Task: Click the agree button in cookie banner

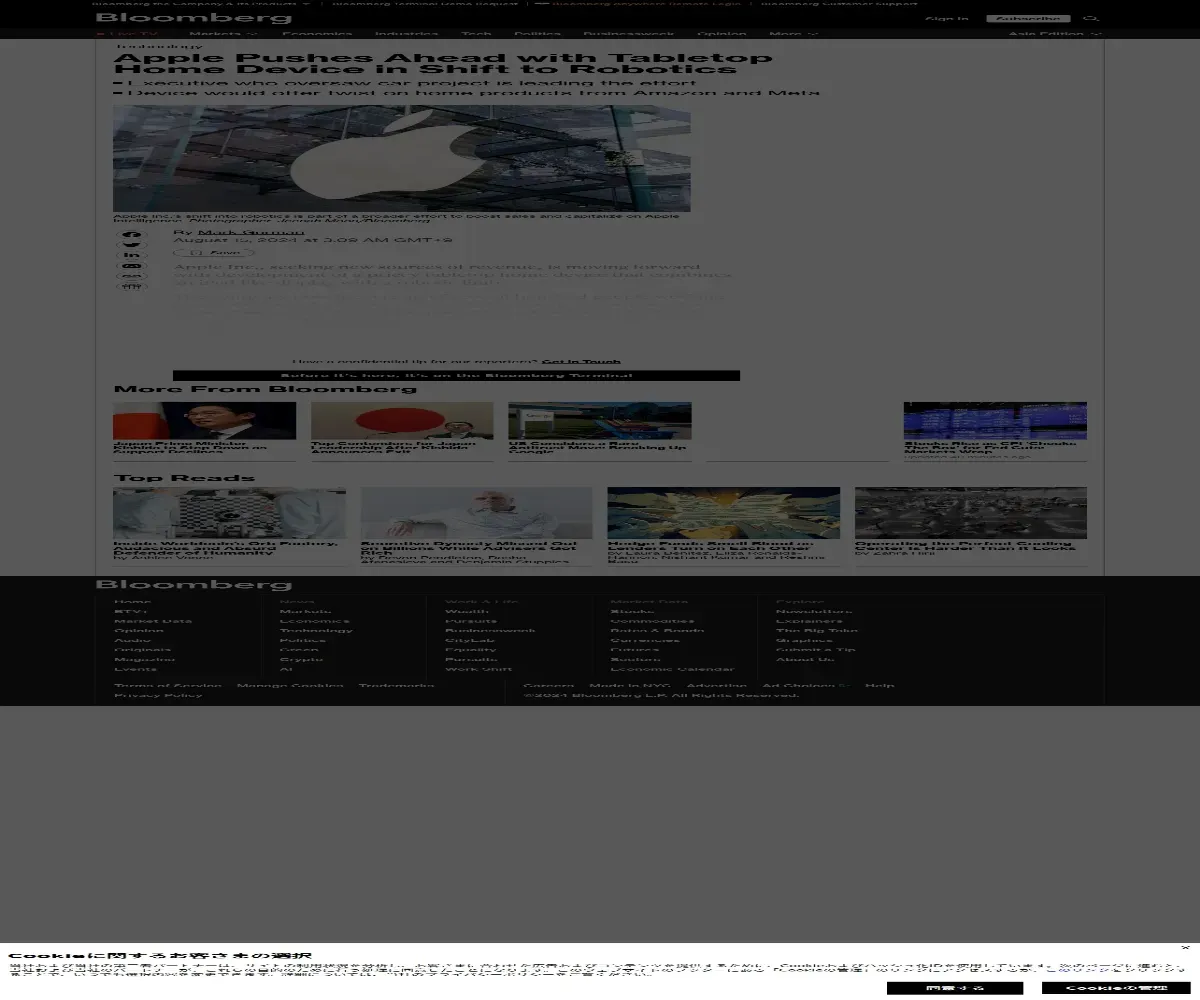Action: click(954, 988)
